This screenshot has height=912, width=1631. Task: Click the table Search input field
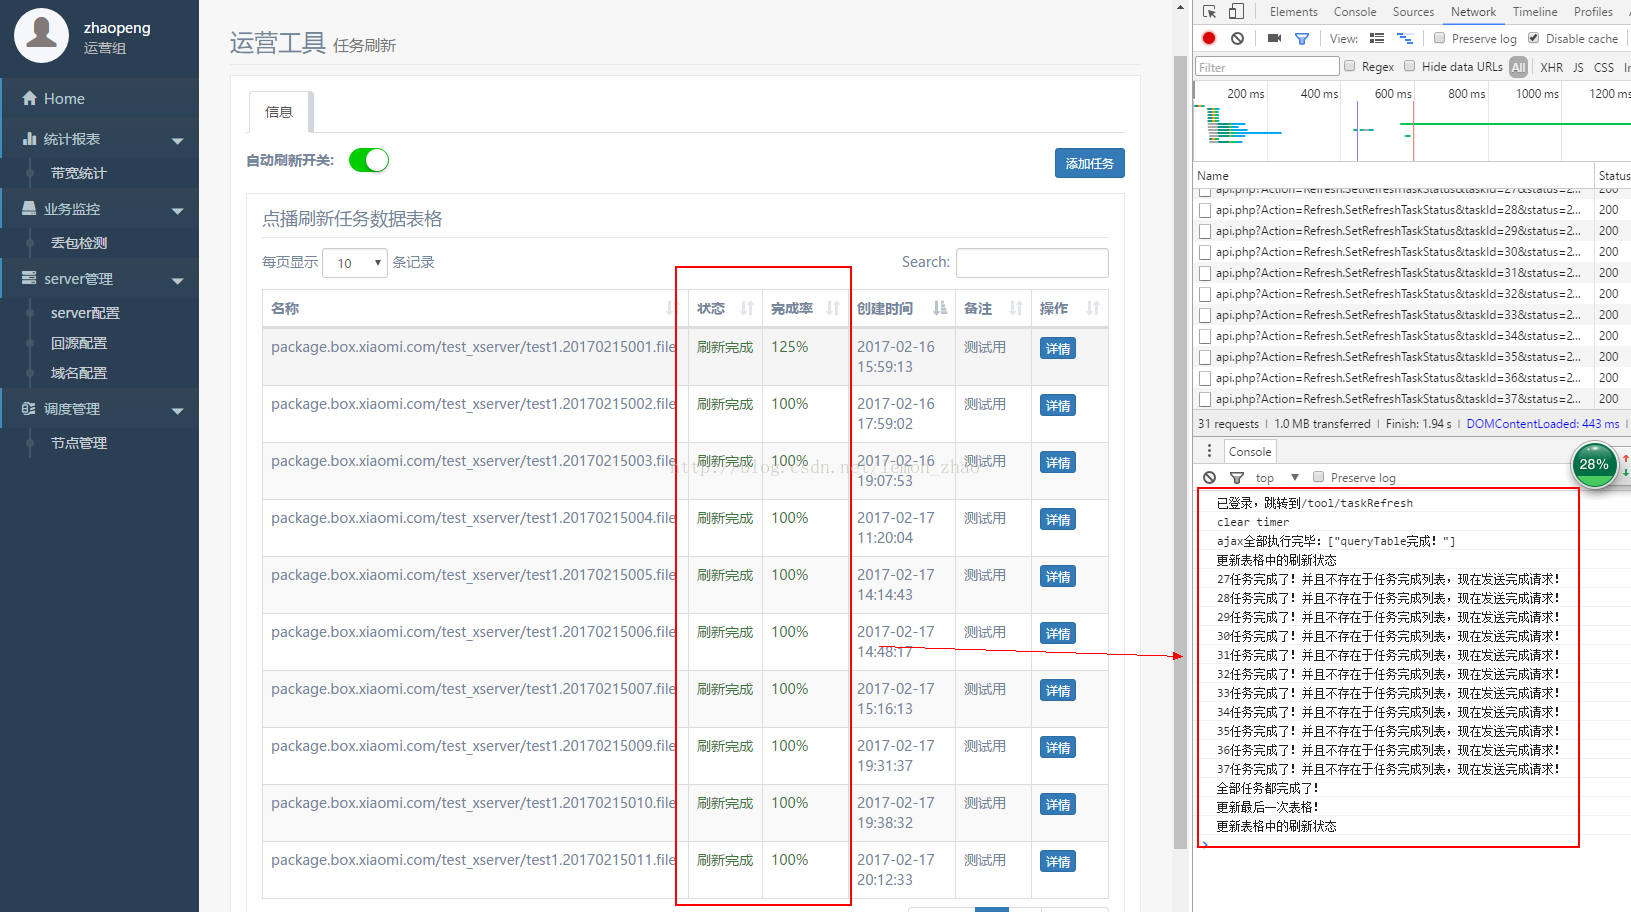click(1032, 263)
